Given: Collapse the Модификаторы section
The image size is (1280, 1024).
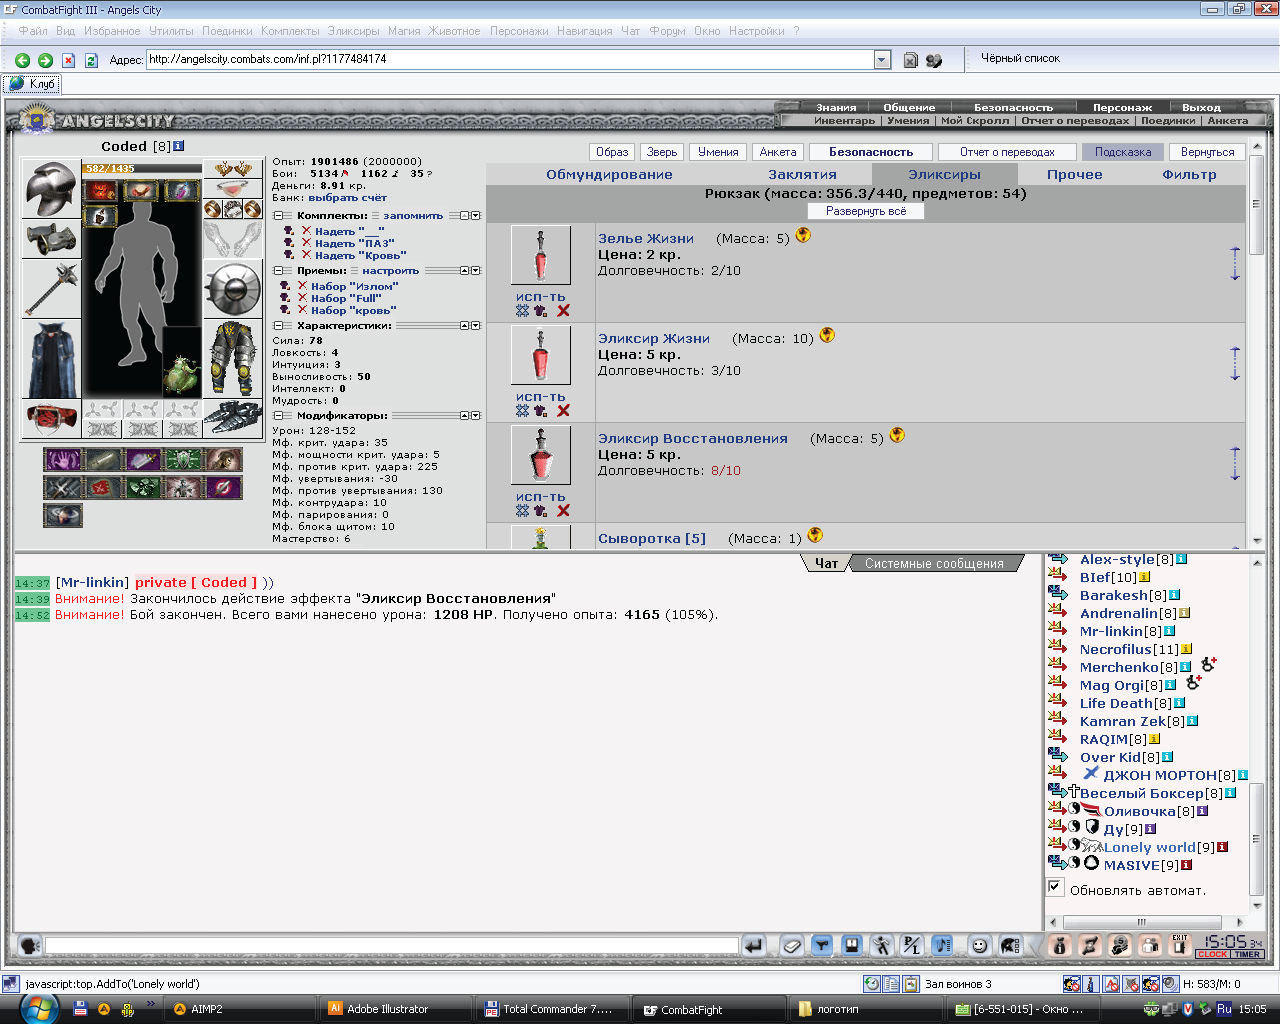Looking at the screenshot, I should pyautogui.click(x=277, y=416).
